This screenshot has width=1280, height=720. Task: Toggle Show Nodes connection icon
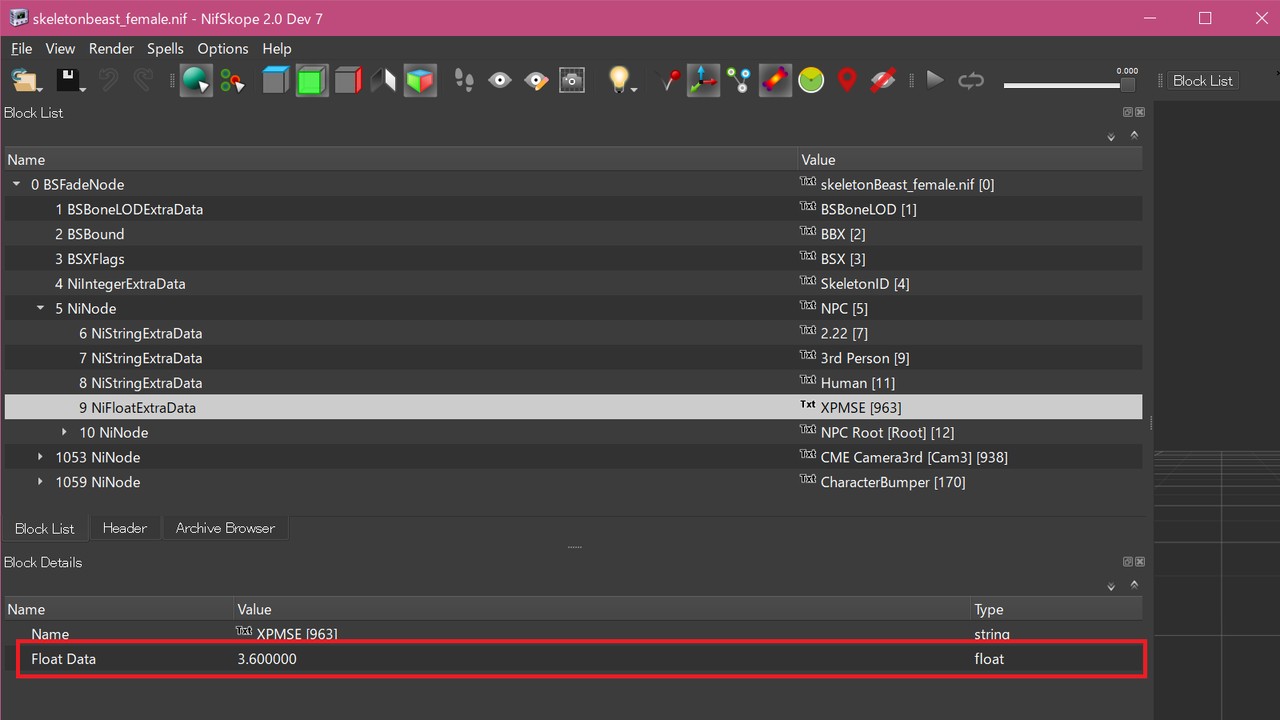coord(739,81)
